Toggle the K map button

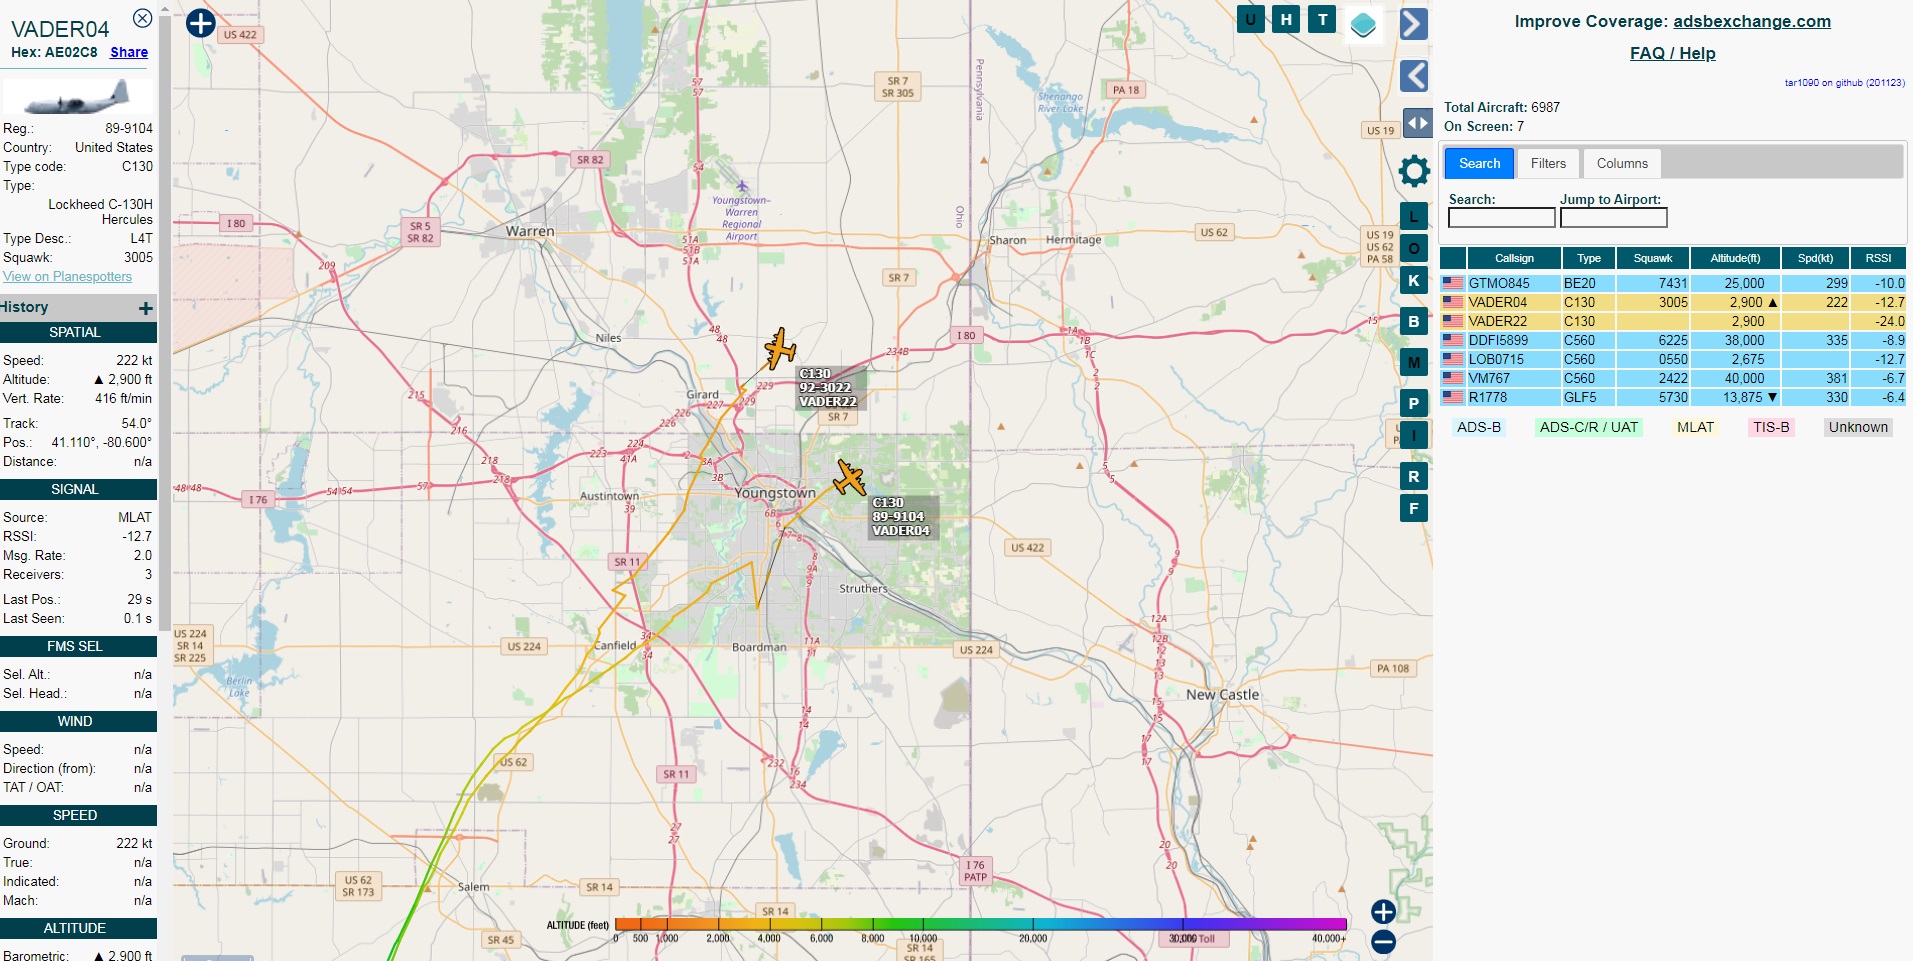(1413, 281)
